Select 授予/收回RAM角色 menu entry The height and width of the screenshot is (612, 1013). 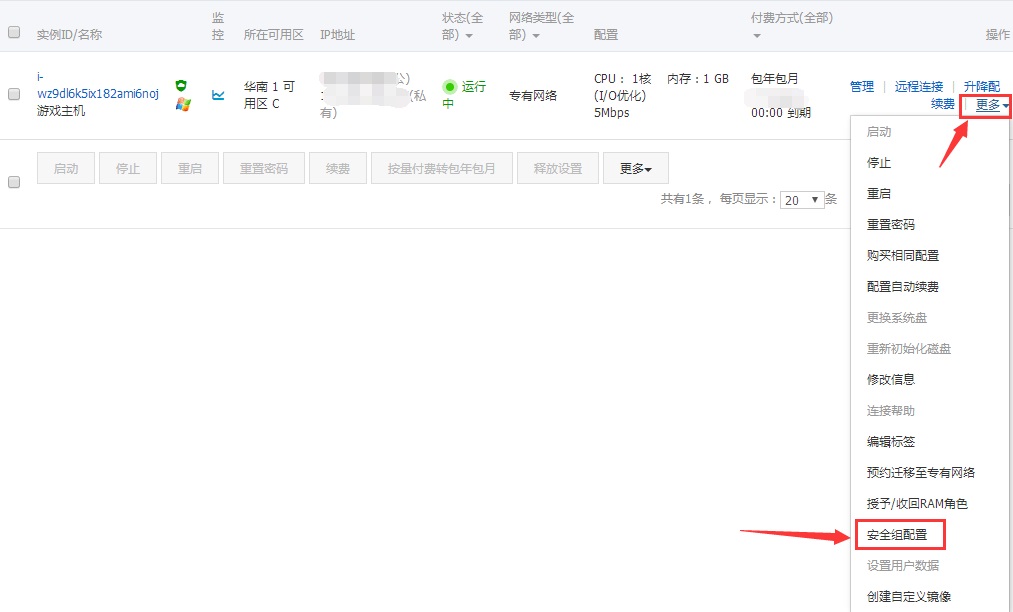click(917, 504)
